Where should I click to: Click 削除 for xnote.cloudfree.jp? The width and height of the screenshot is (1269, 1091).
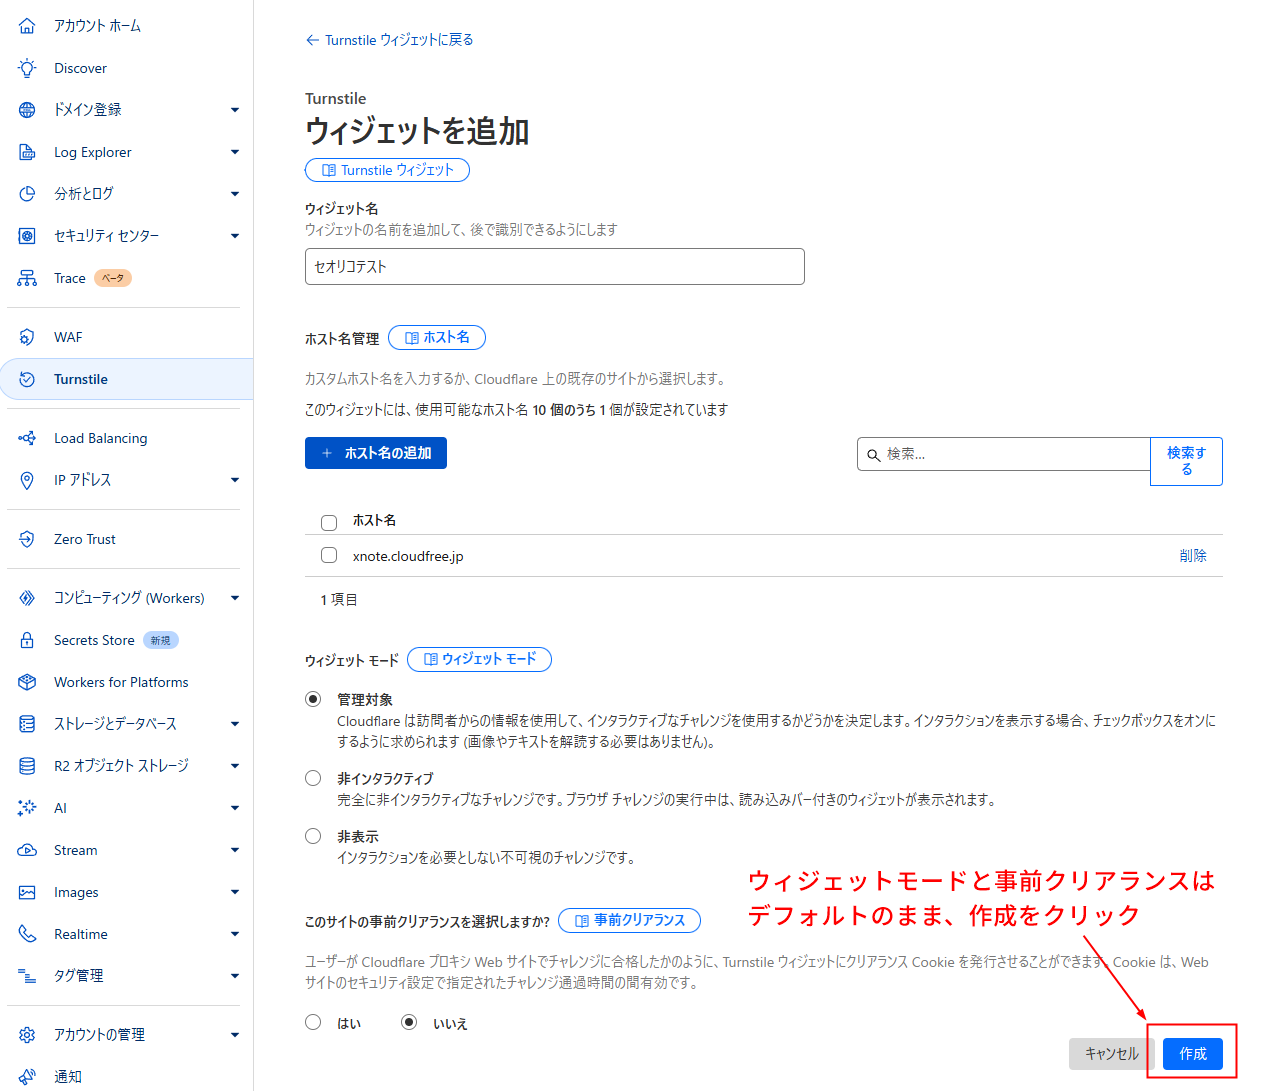click(1193, 556)
